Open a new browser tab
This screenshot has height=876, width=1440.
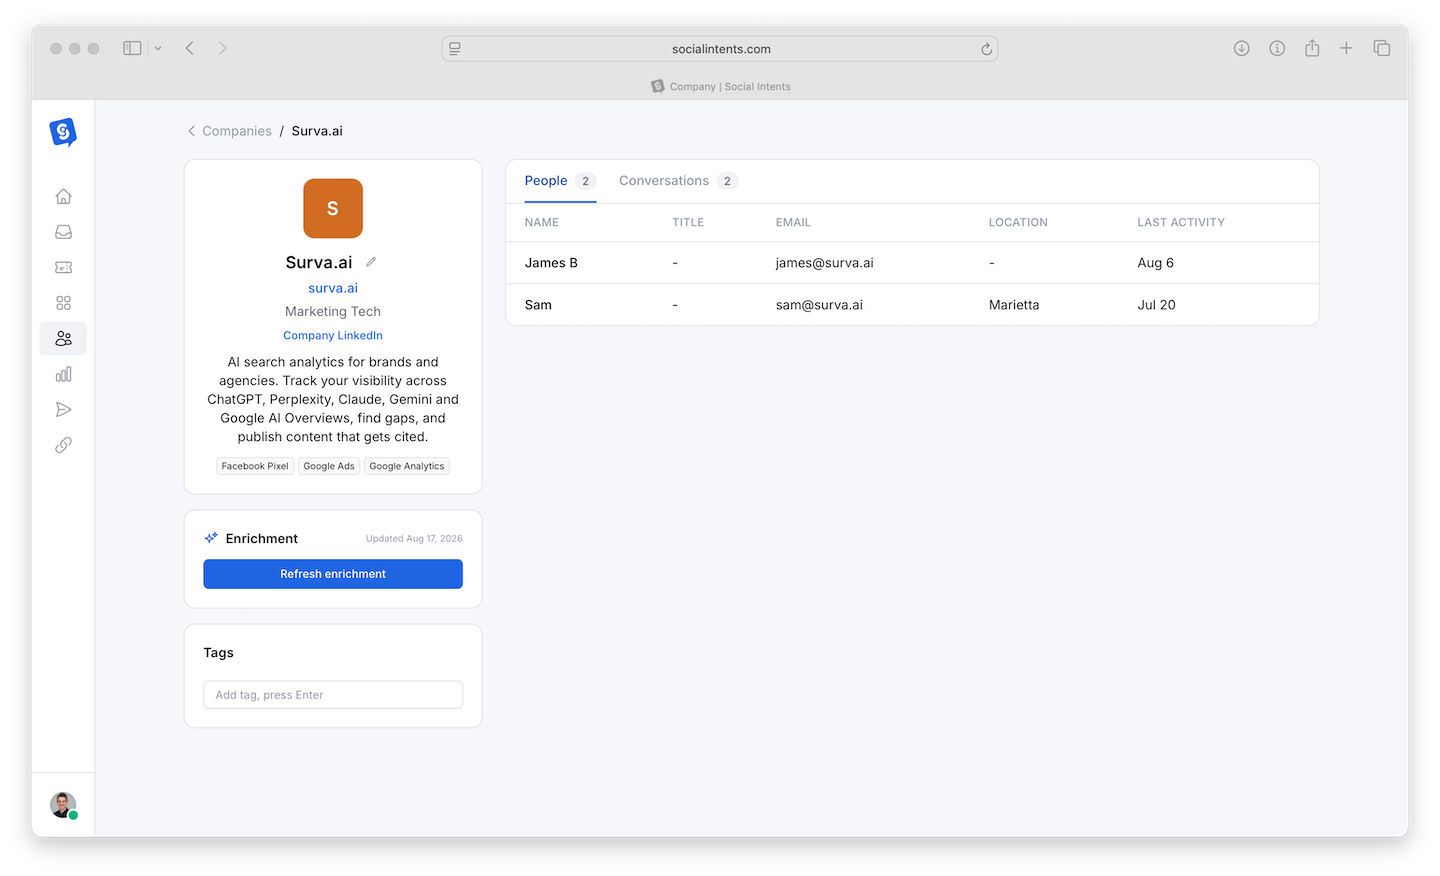pos(1346,48)
